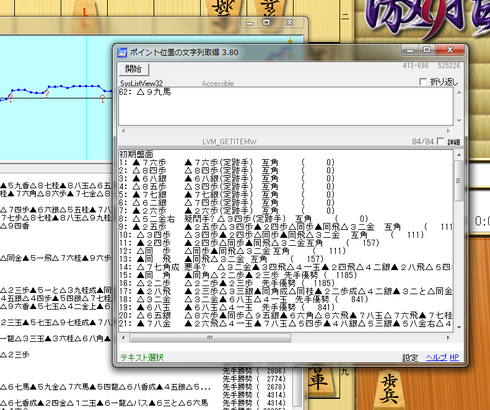Select the line 7: ▲2六歩

(x=227, y=211)
